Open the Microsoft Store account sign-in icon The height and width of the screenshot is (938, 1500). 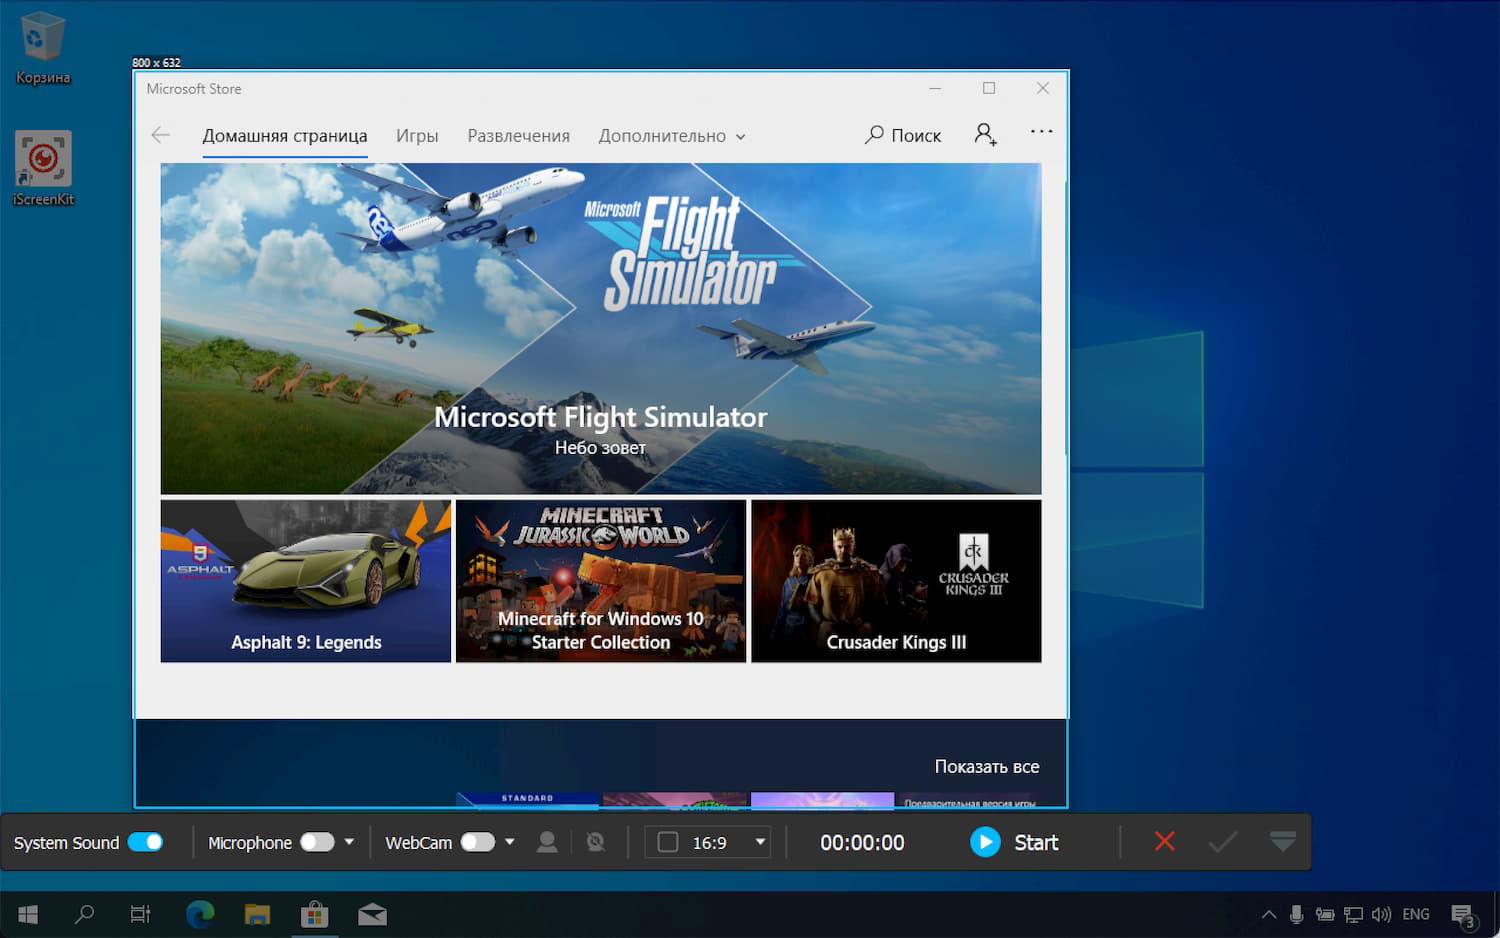pyautogui.click(x=986, y=134)
